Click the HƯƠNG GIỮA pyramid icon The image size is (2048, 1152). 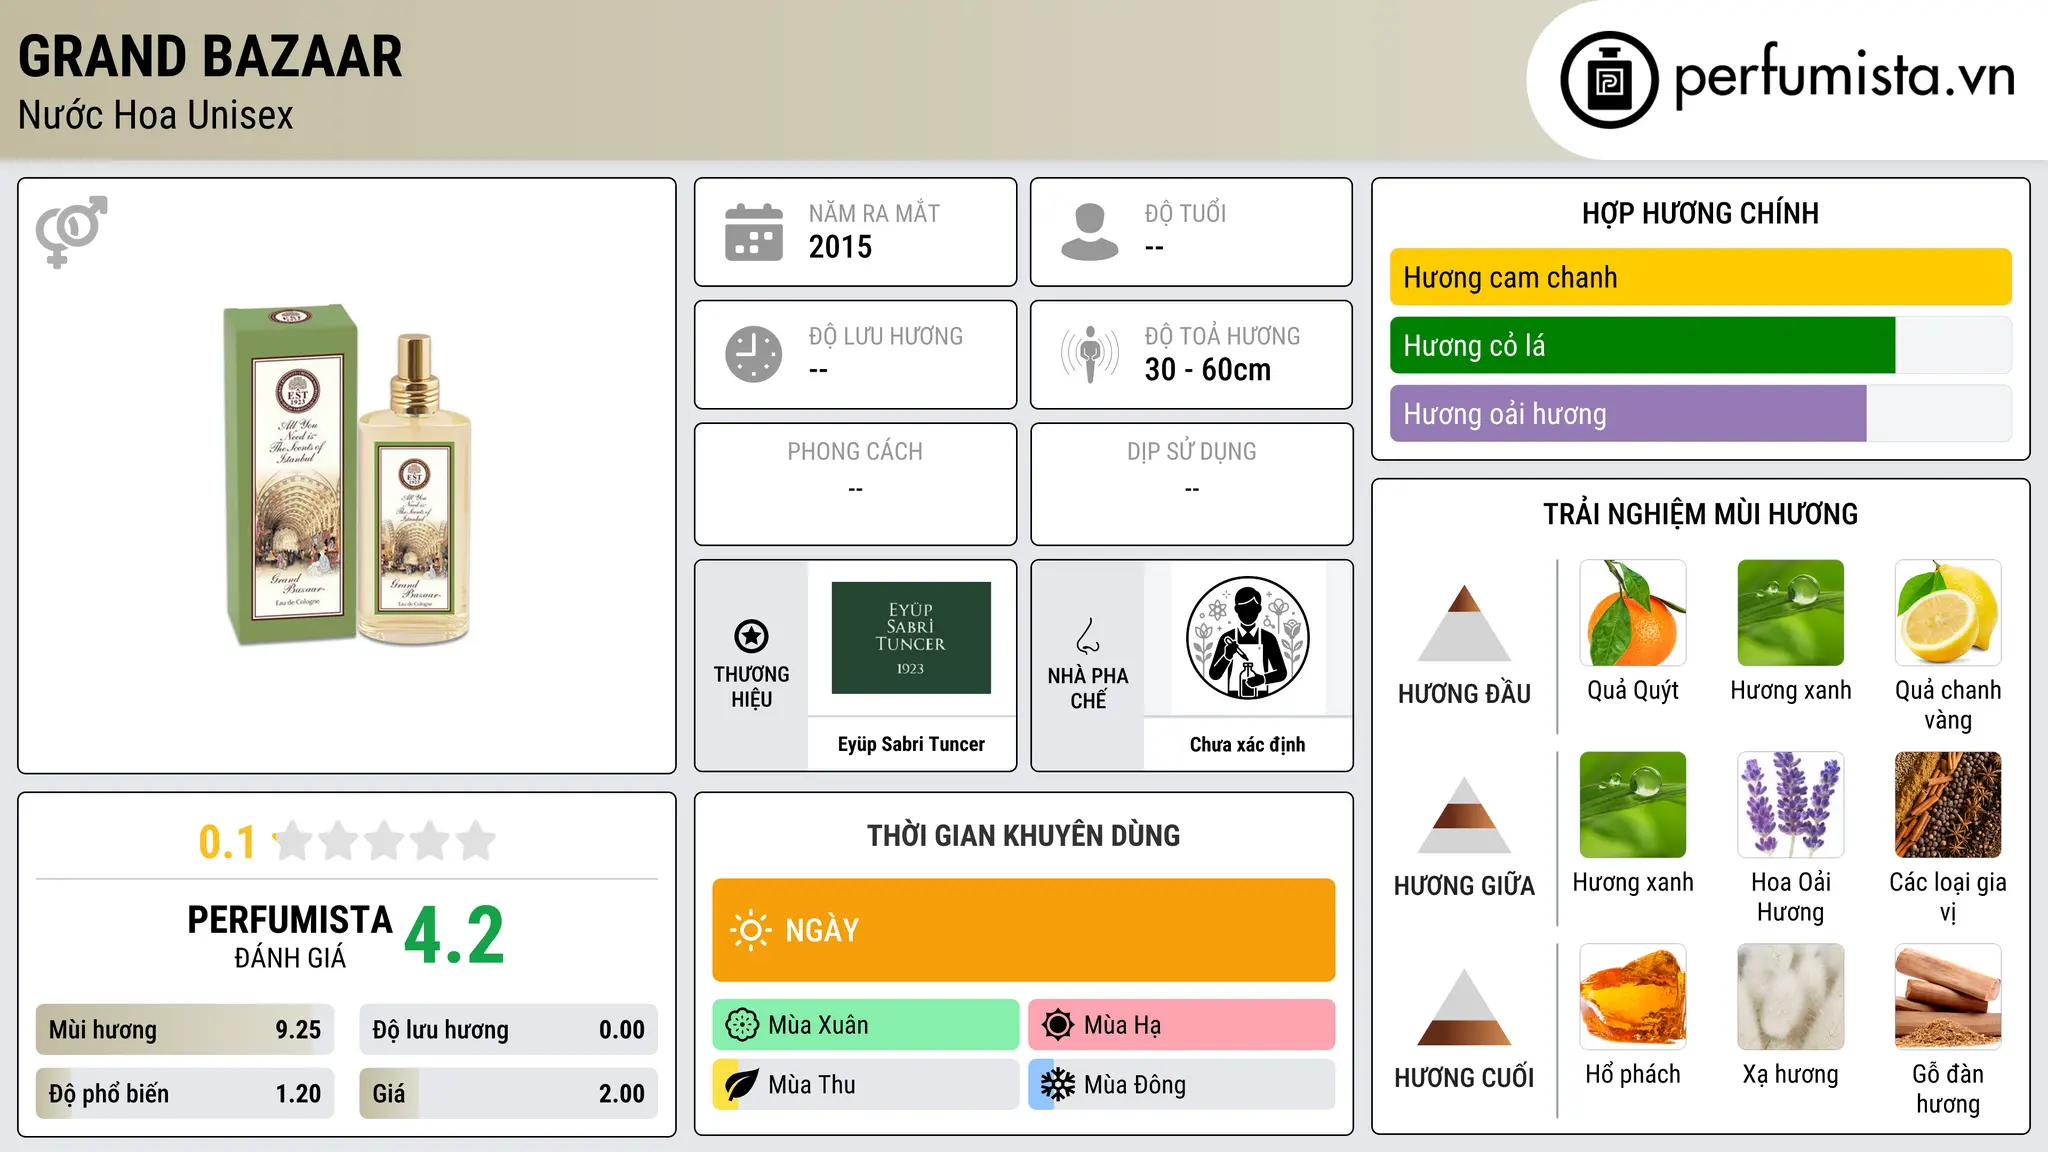tap(1464, 815)
